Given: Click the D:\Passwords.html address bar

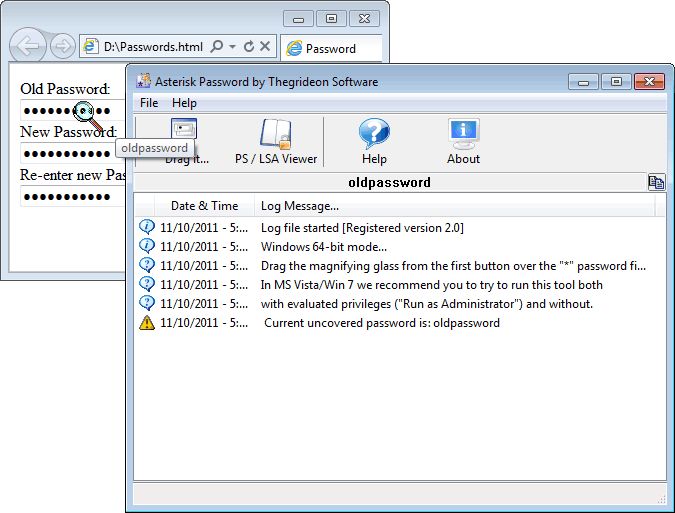Looking at the screenshot, I should pos(153,46).
